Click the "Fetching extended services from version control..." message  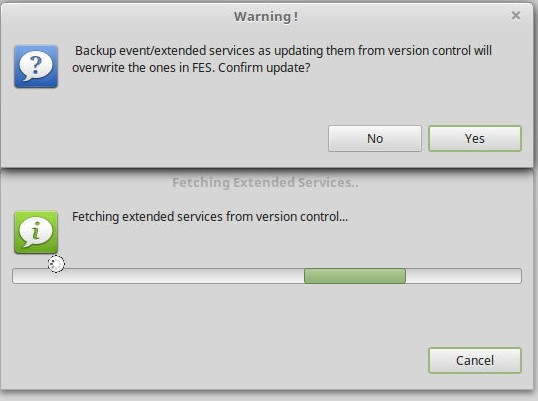pos(210,217)
